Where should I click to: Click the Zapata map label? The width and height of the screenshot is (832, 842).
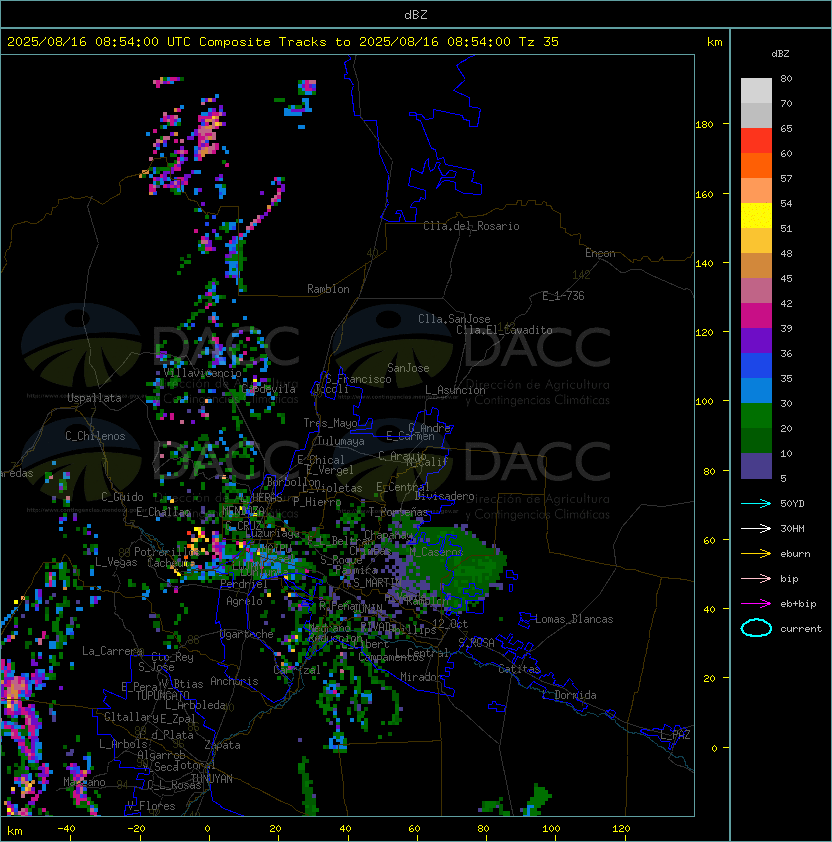[x=222, y=745]
